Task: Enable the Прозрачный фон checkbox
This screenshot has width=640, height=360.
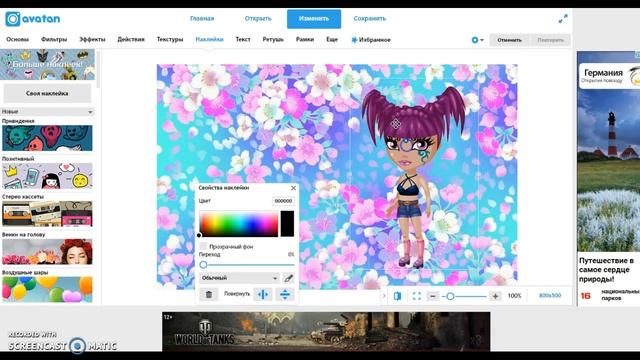Action: [x=203, y=247]
